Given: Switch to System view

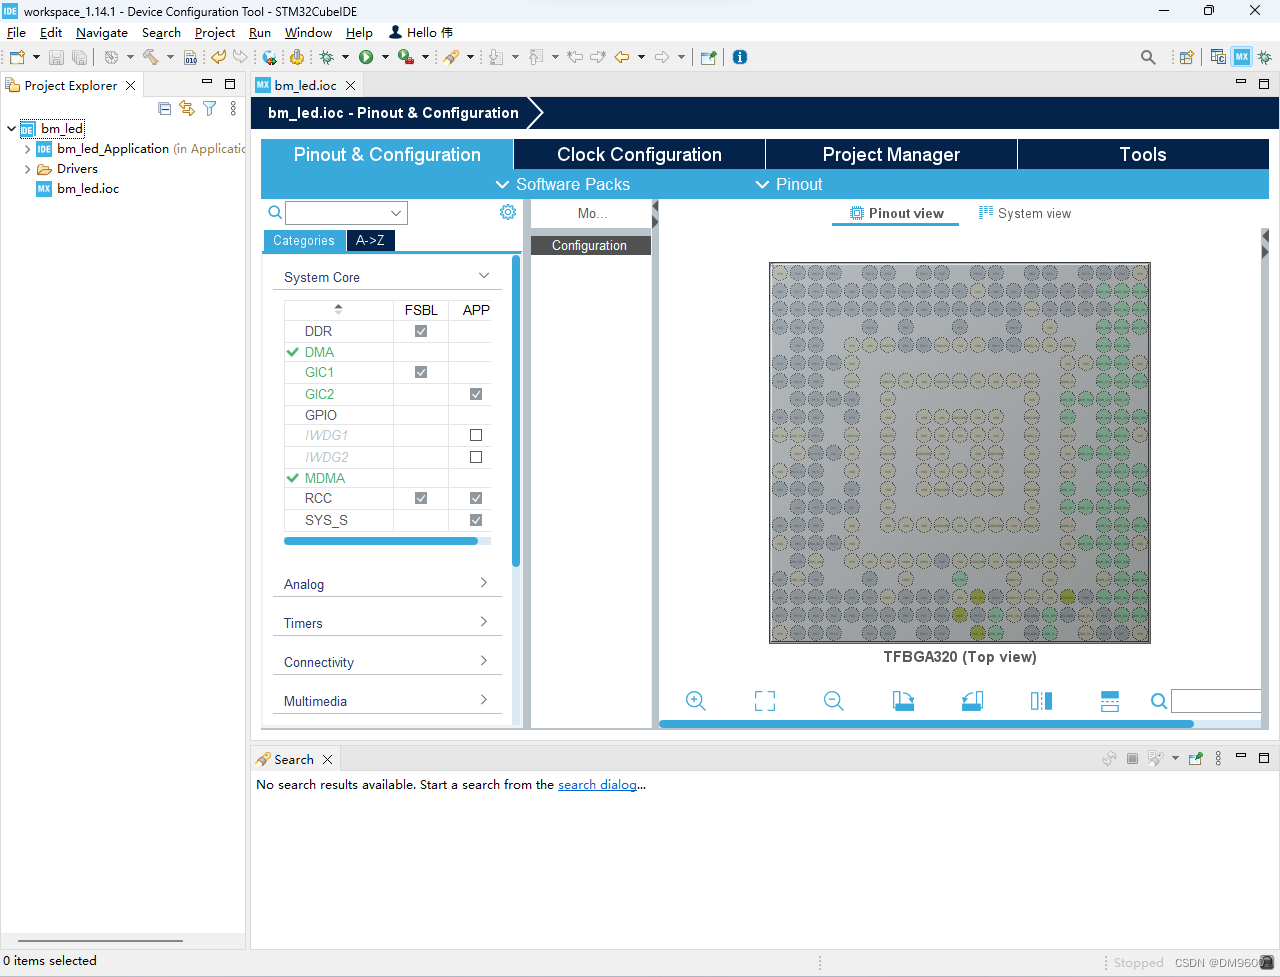Looking at the screenshot, I should pyautogui.click(x=1024, y=213).
